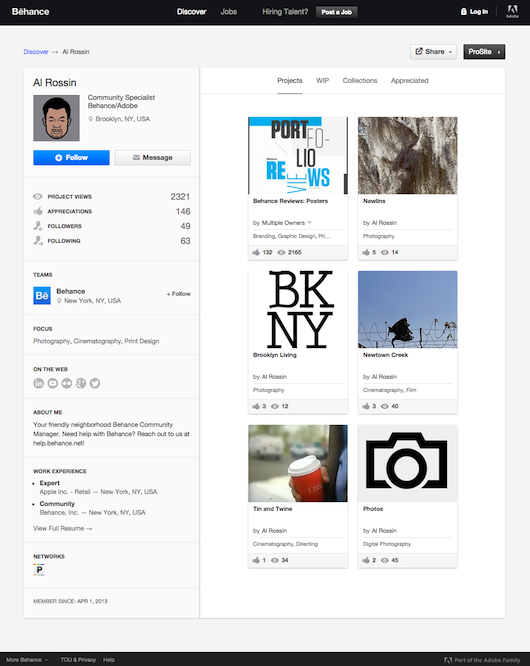The image size is (530, 666).
Task: Open the LinkedIn profile icon
Action: (39, 383)
